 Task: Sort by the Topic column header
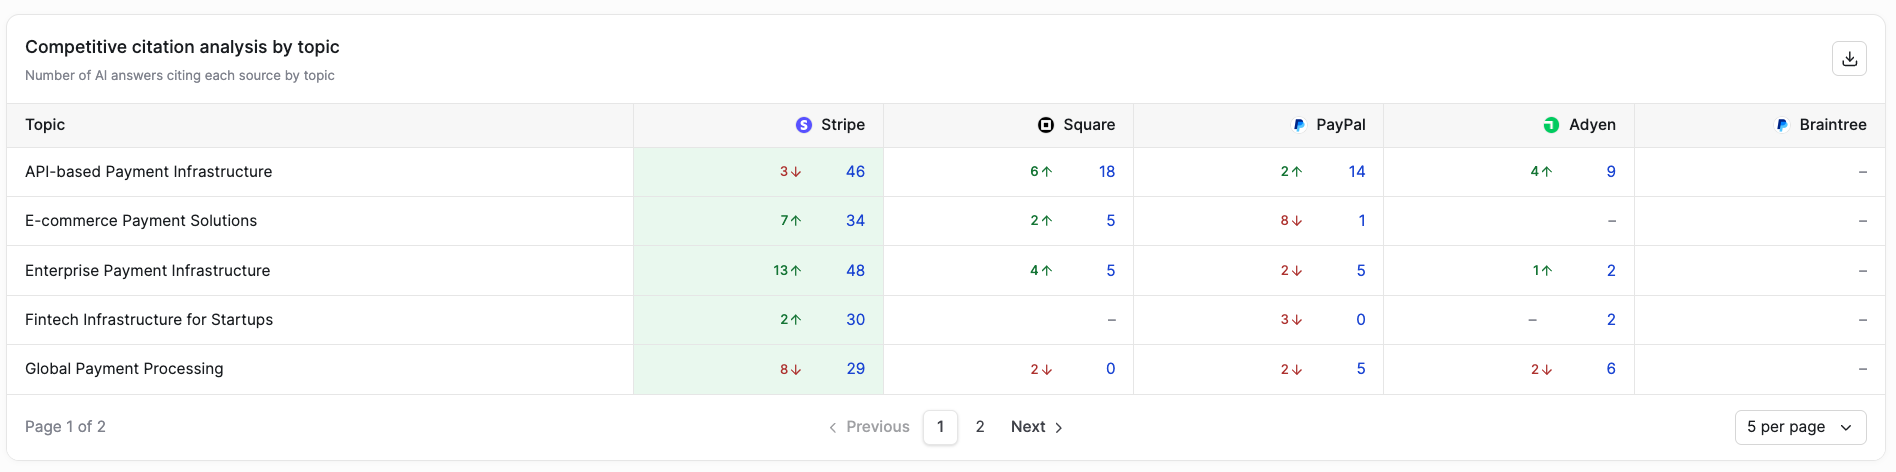point(45,125)
